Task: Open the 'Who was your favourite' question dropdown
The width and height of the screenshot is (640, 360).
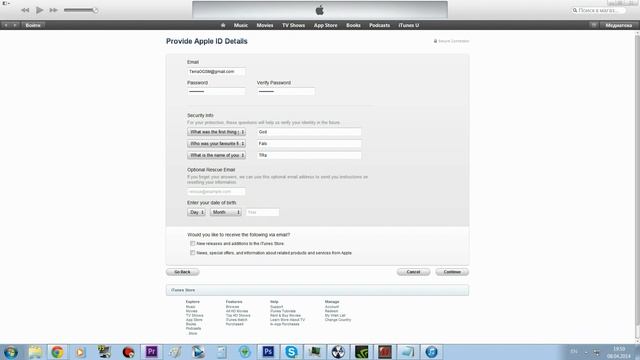Action: 216,144
